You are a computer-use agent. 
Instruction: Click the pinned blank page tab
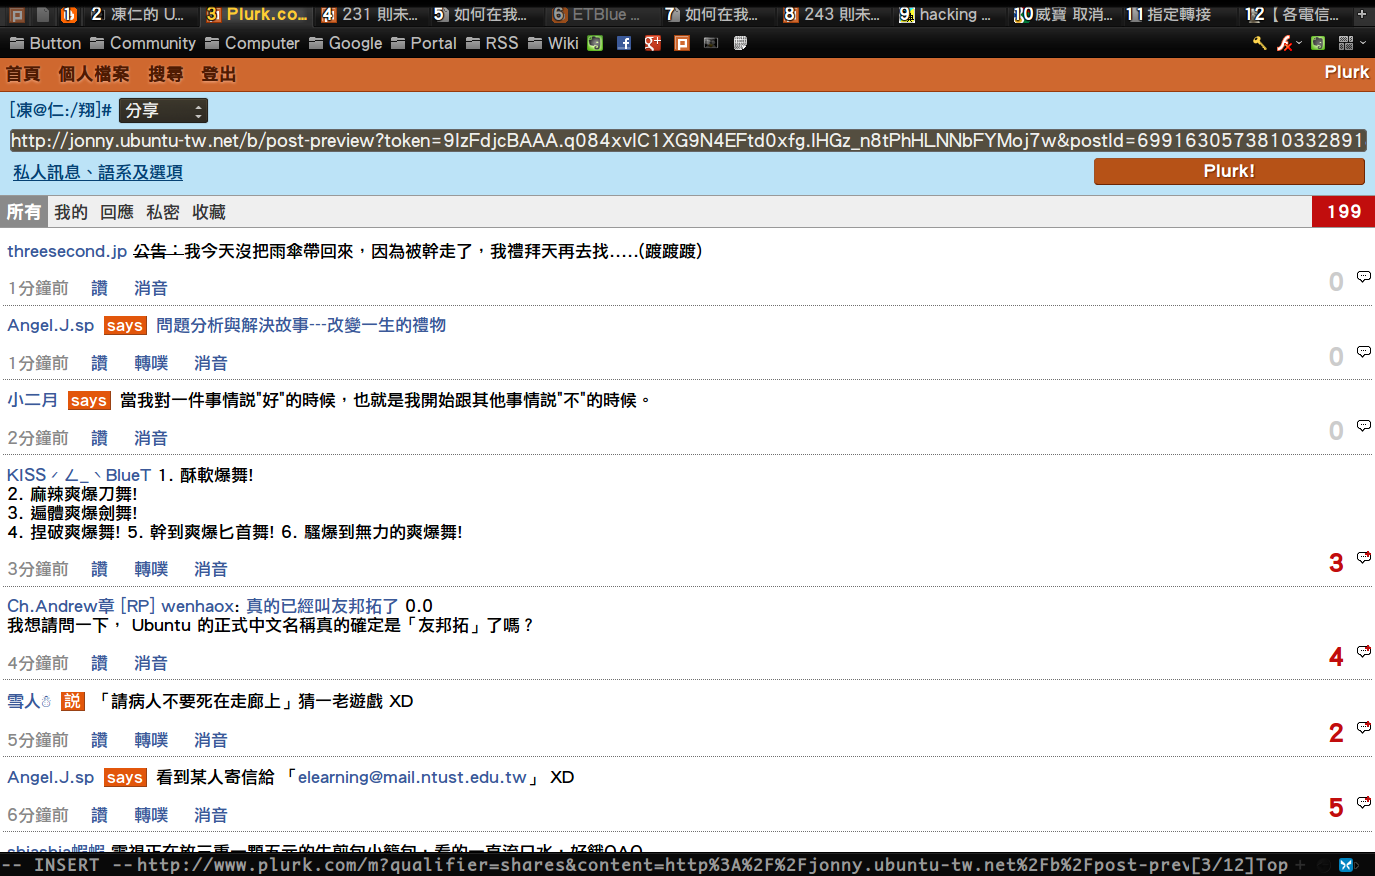[x=42, y=14]
